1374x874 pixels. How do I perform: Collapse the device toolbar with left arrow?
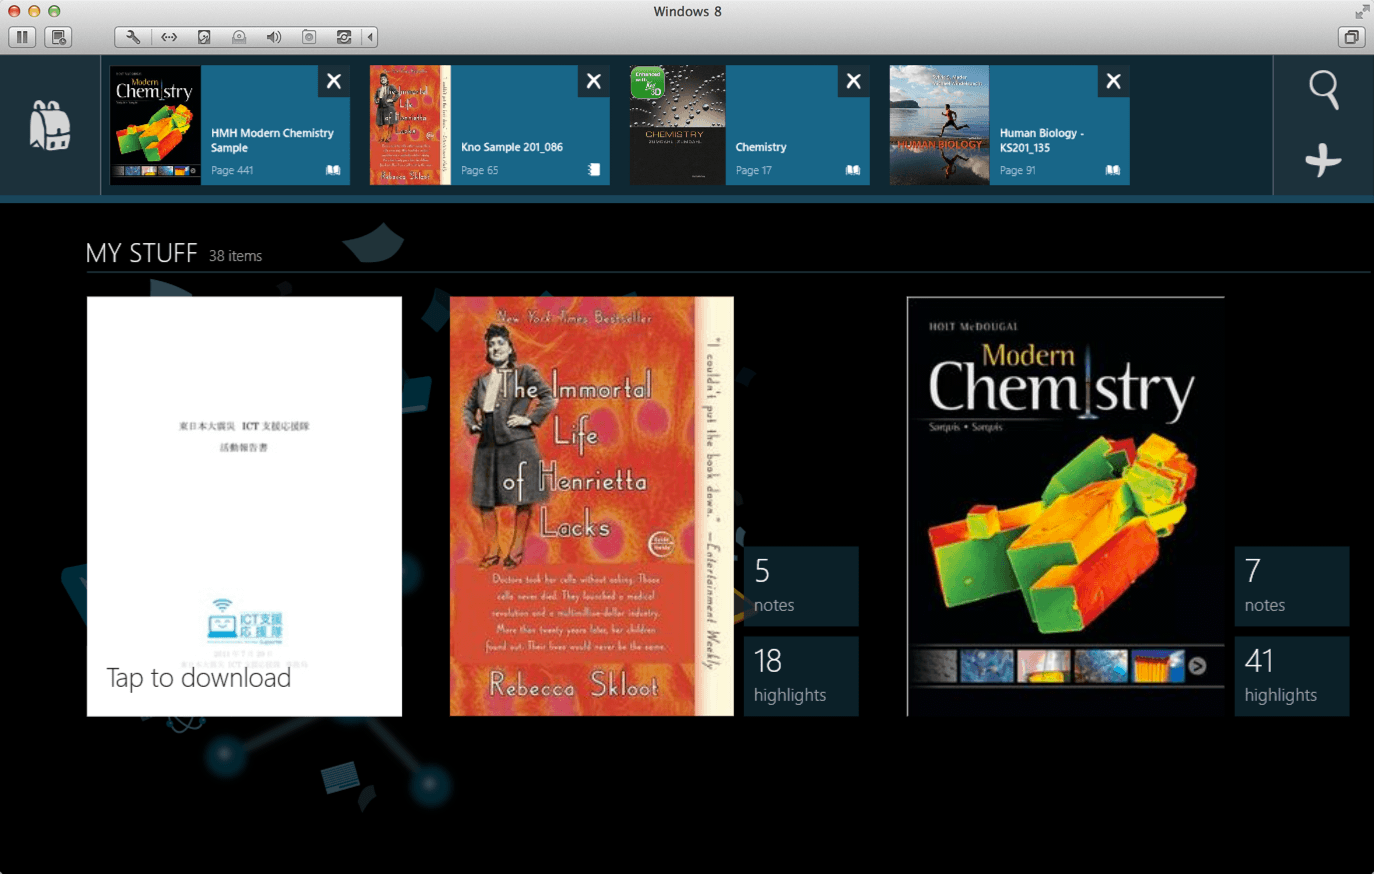(x=370, y=37)
